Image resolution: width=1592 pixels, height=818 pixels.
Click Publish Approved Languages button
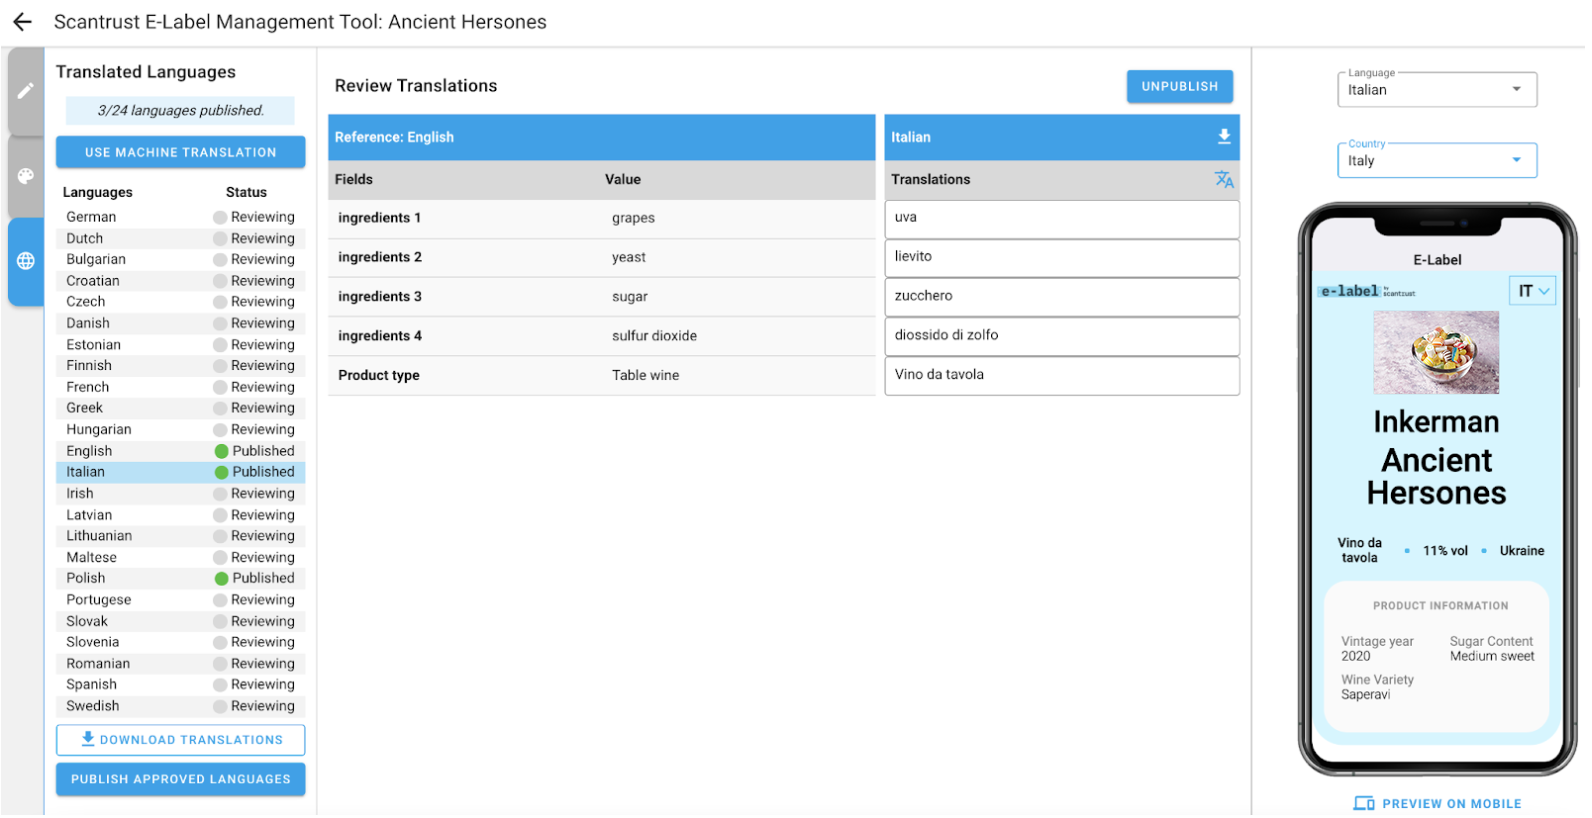[181, 781]
